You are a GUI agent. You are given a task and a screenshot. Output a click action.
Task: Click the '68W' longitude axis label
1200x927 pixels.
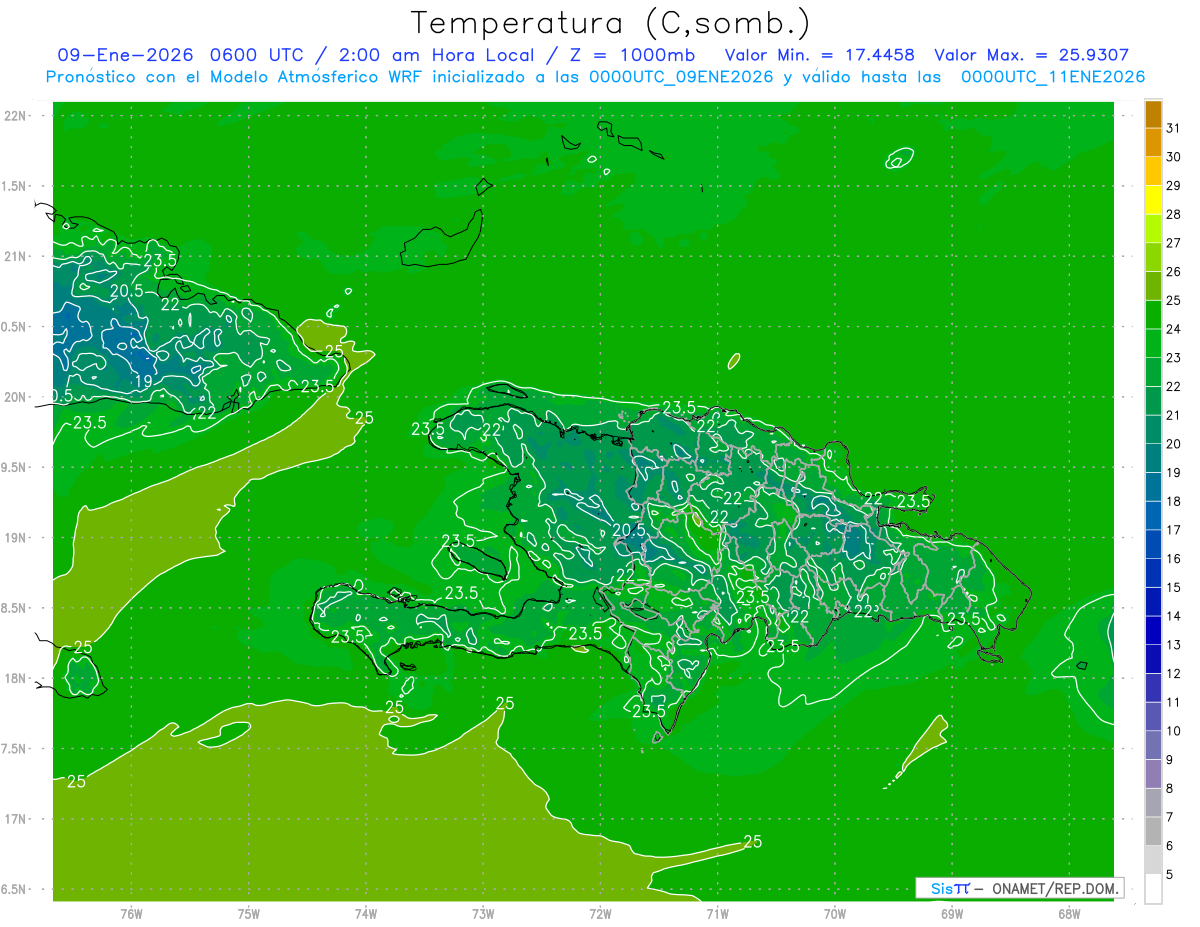click(1069, 914)
